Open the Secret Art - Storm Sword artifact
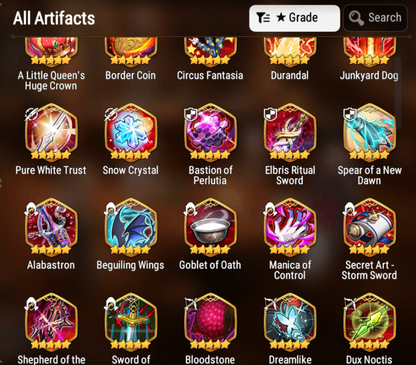This screenshot has height=365, width=416. point(369,228)
